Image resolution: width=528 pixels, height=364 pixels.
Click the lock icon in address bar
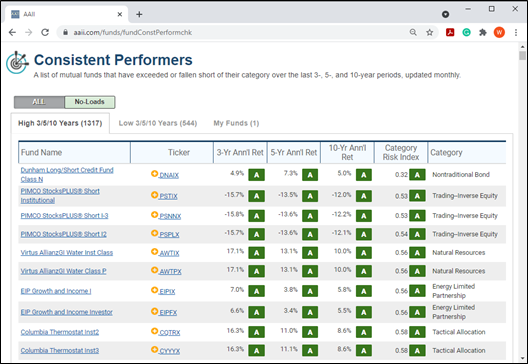pos(66,32)
